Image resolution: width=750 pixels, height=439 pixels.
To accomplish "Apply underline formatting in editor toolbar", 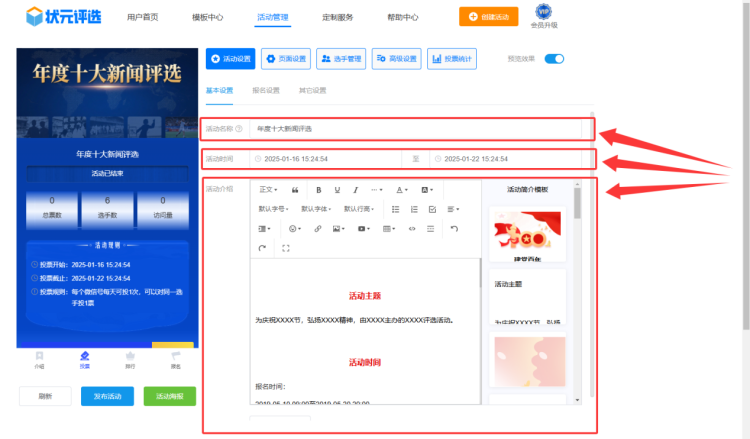I will click(x=337, y=189).
